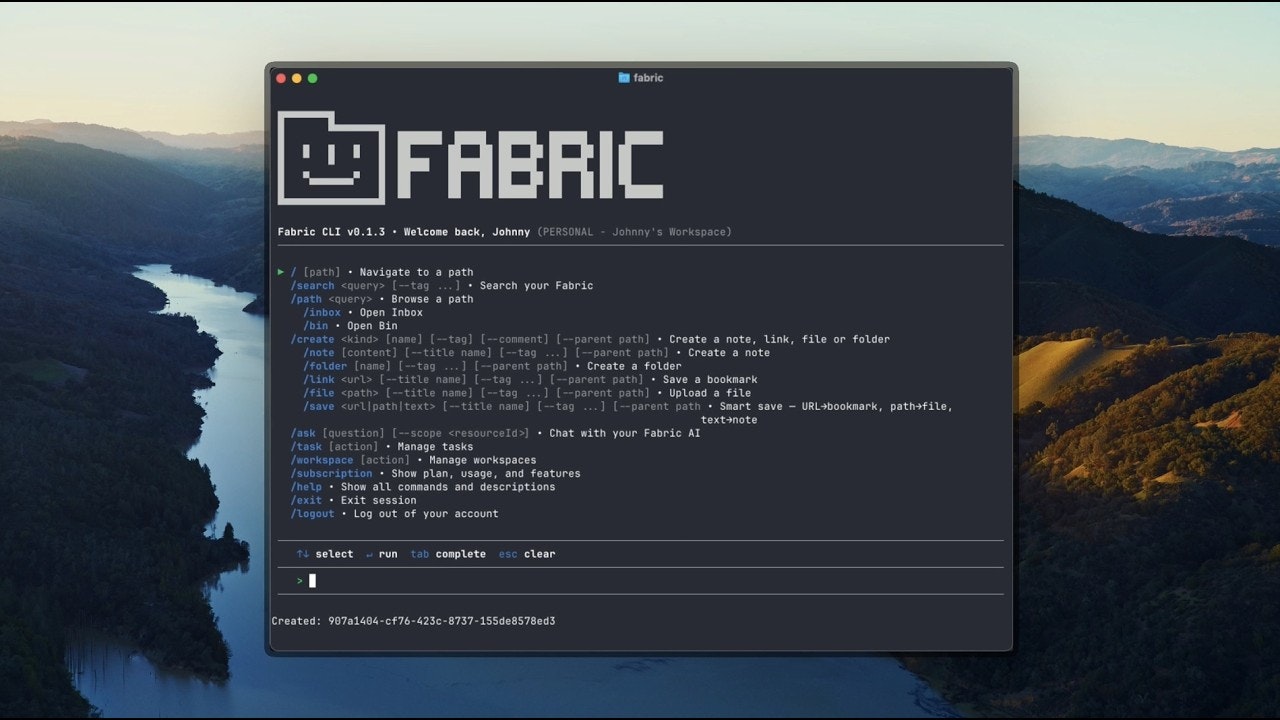Click the / [path] Navigate to a path row
This screenshot has height=720, width=1280.
coord(382,272)
